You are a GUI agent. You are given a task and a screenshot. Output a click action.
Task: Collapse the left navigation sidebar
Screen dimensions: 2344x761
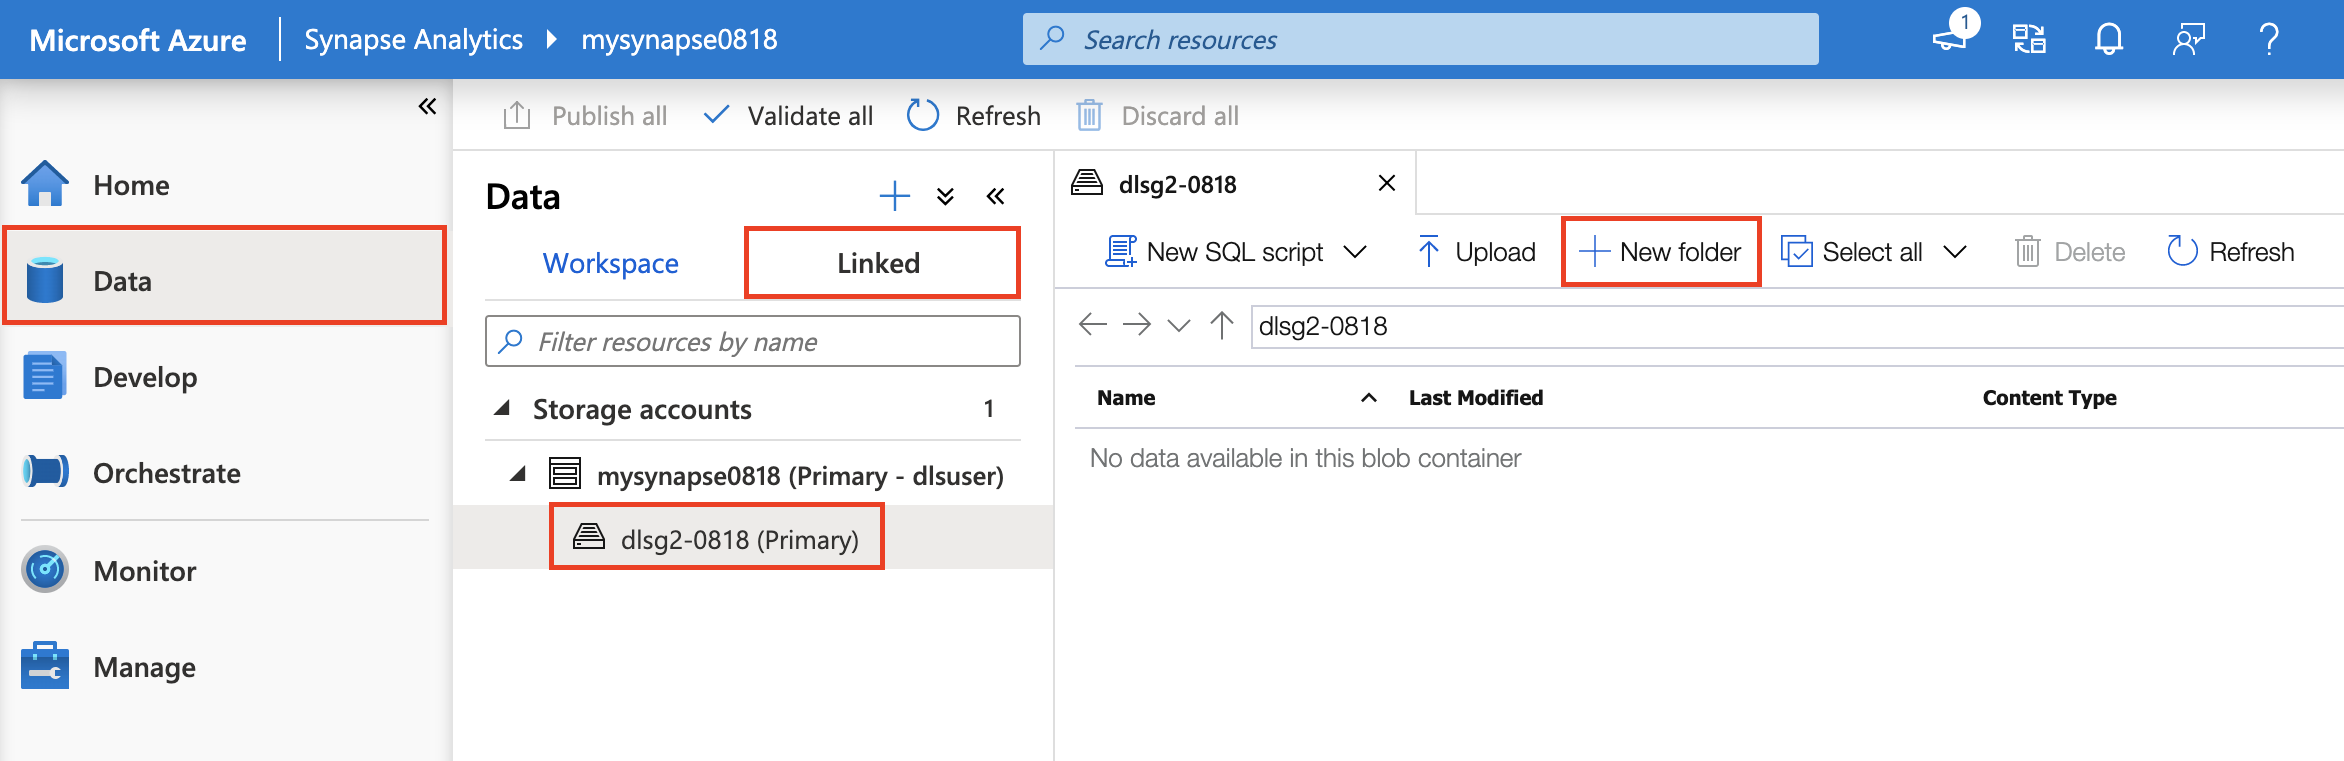click(427, 106)
